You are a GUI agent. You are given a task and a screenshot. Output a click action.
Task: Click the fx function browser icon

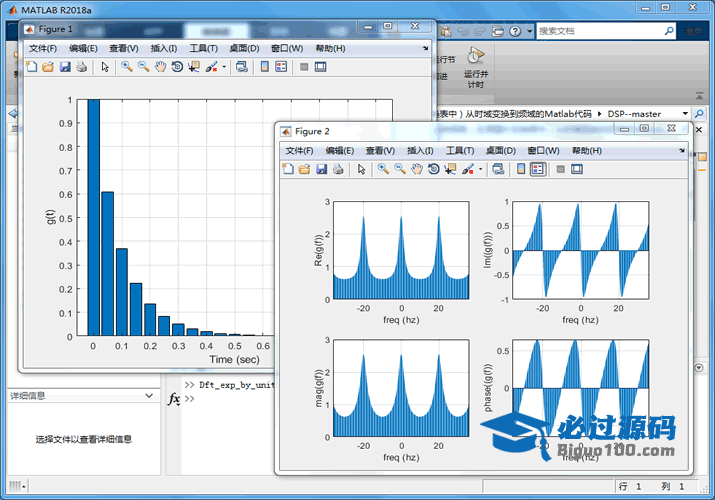[174, 398]
